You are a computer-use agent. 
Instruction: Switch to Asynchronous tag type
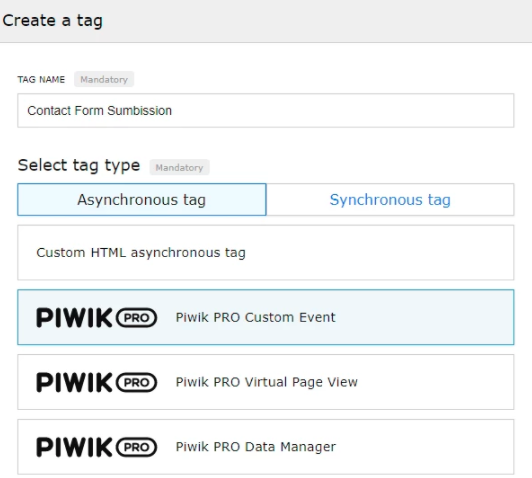[142, 199]
